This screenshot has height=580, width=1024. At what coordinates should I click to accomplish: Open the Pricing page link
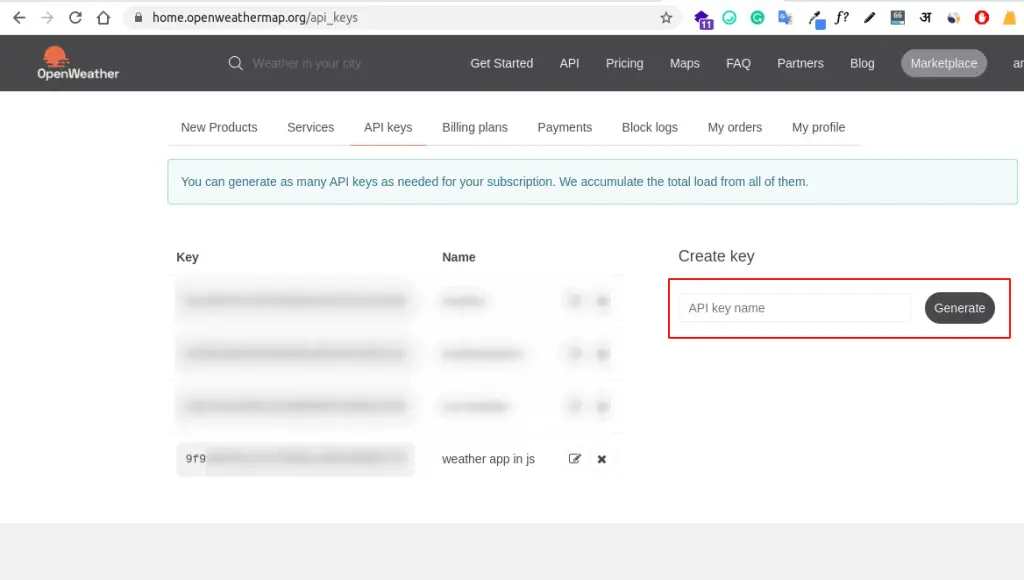click(x=624, y=63)
